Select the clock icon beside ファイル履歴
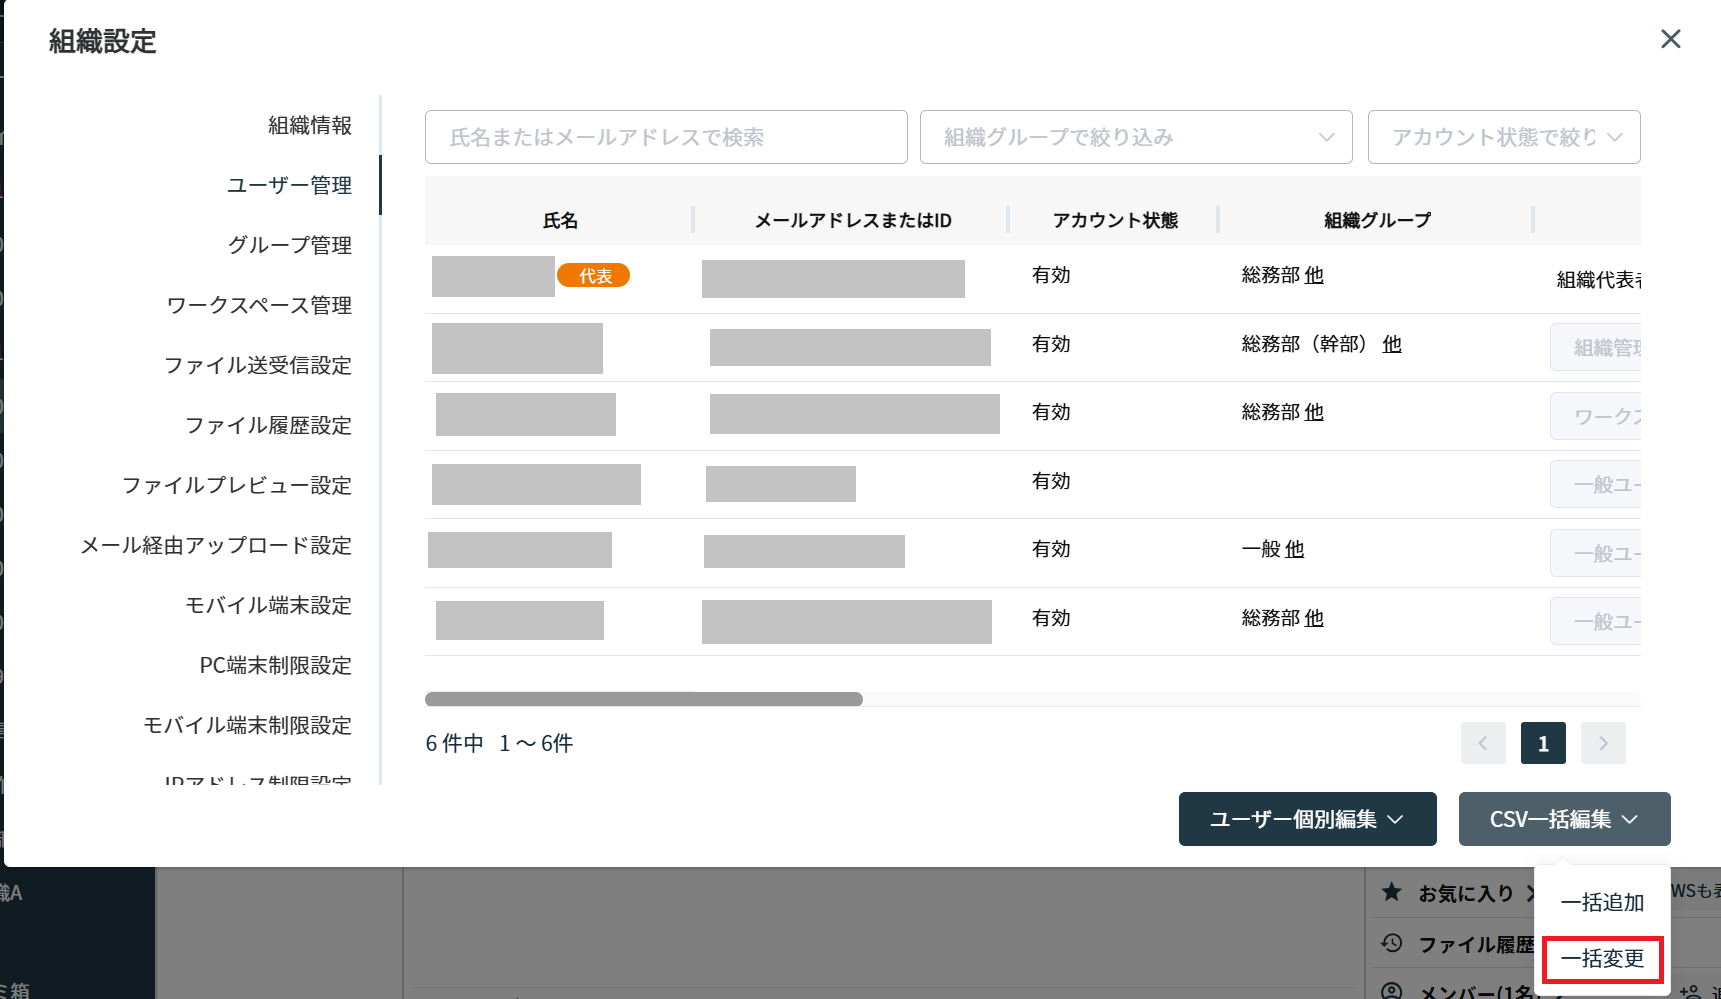The width and height of the screenshot is (1721, 999). point(1391,943)
